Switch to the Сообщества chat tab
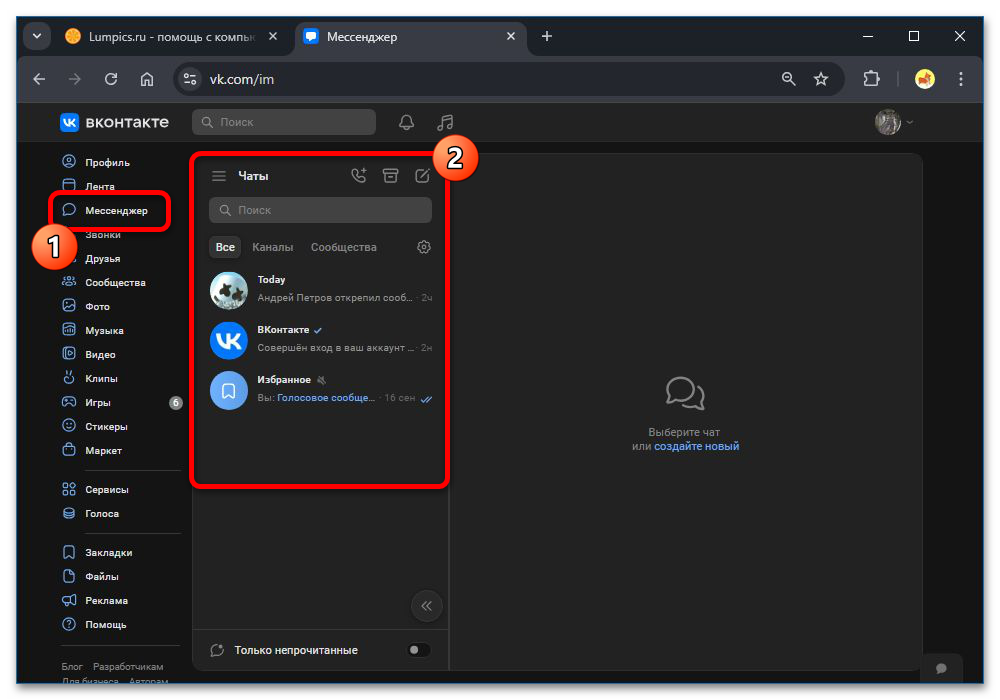Screen dimensions: 1000x700 click(x=343, y=247)
